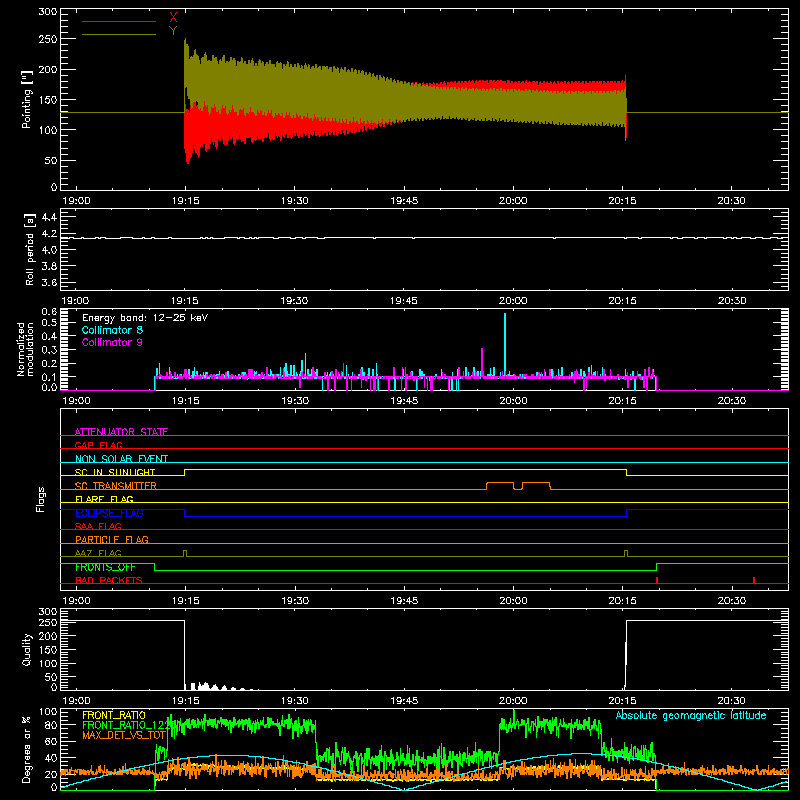The width and height of the screenshot is (800, 800).
Task: Click the 19:15 tick label below Pointing plot
Action: 185,201
